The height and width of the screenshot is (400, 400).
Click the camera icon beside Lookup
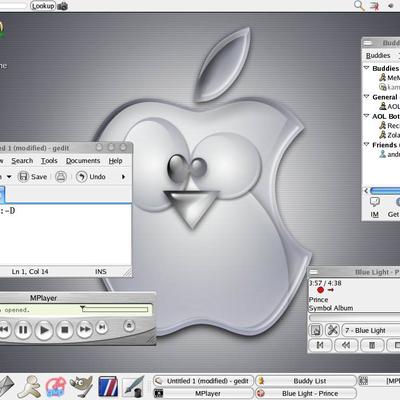click(62, 6)
